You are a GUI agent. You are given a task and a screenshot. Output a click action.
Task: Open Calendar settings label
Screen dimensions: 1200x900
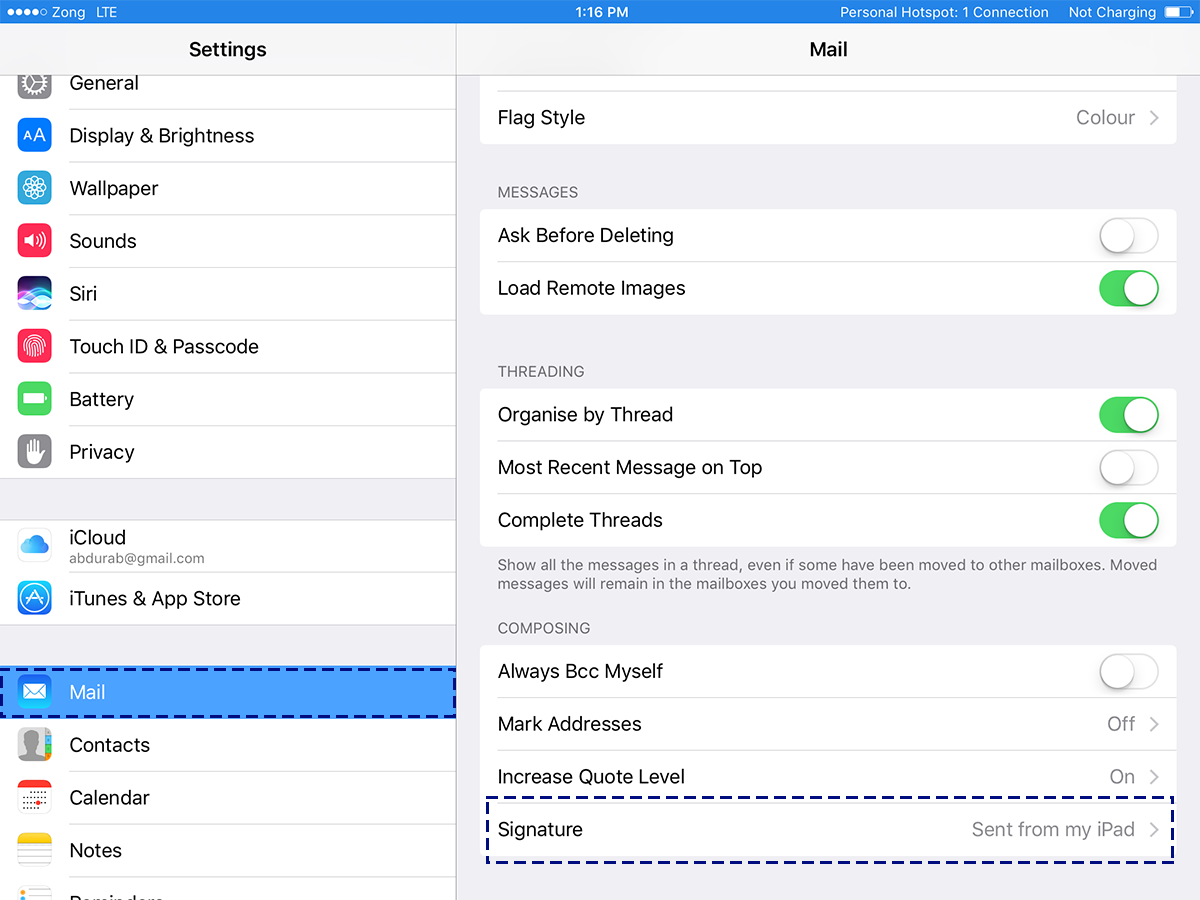point(109,798)
